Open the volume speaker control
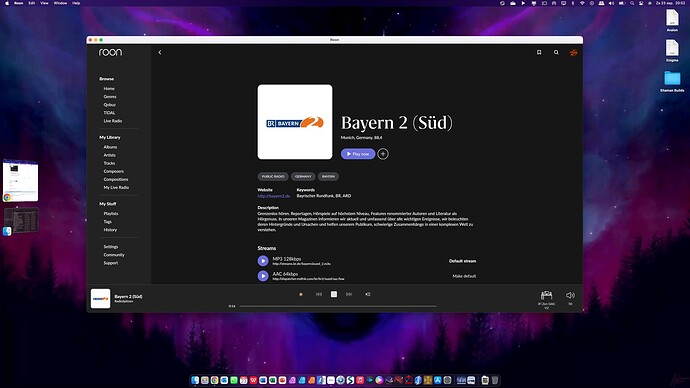This screenshot has width=690, height=388. click(x=570, y=295)
